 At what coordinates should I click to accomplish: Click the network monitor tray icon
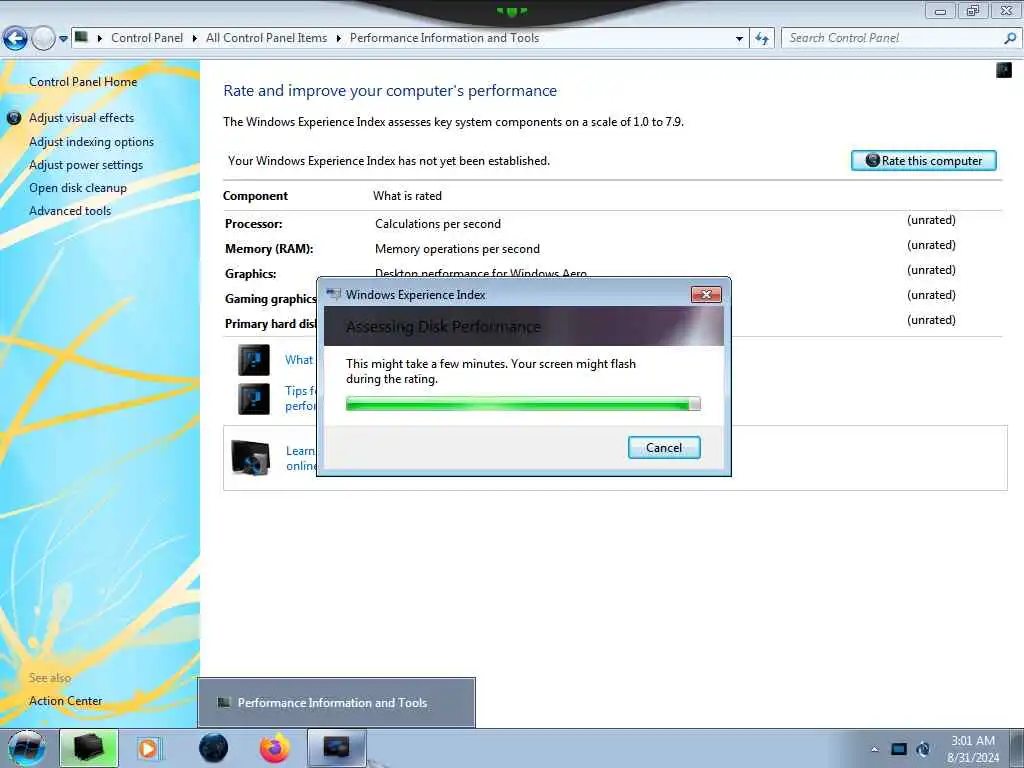point(899,749)
